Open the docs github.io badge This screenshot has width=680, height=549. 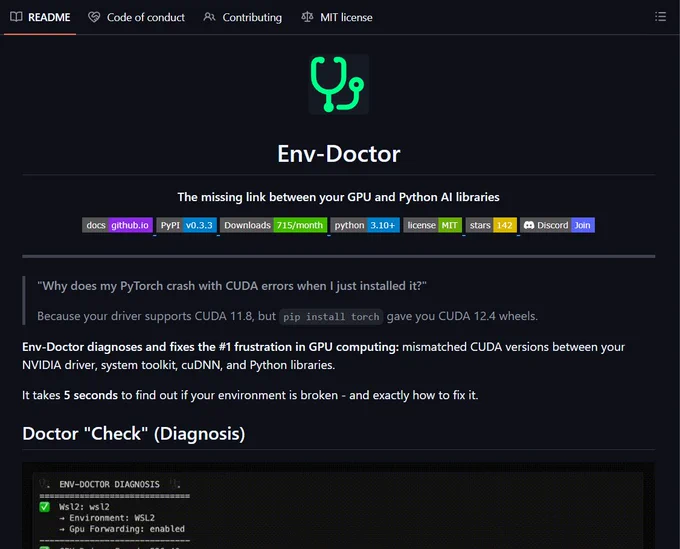117,225
